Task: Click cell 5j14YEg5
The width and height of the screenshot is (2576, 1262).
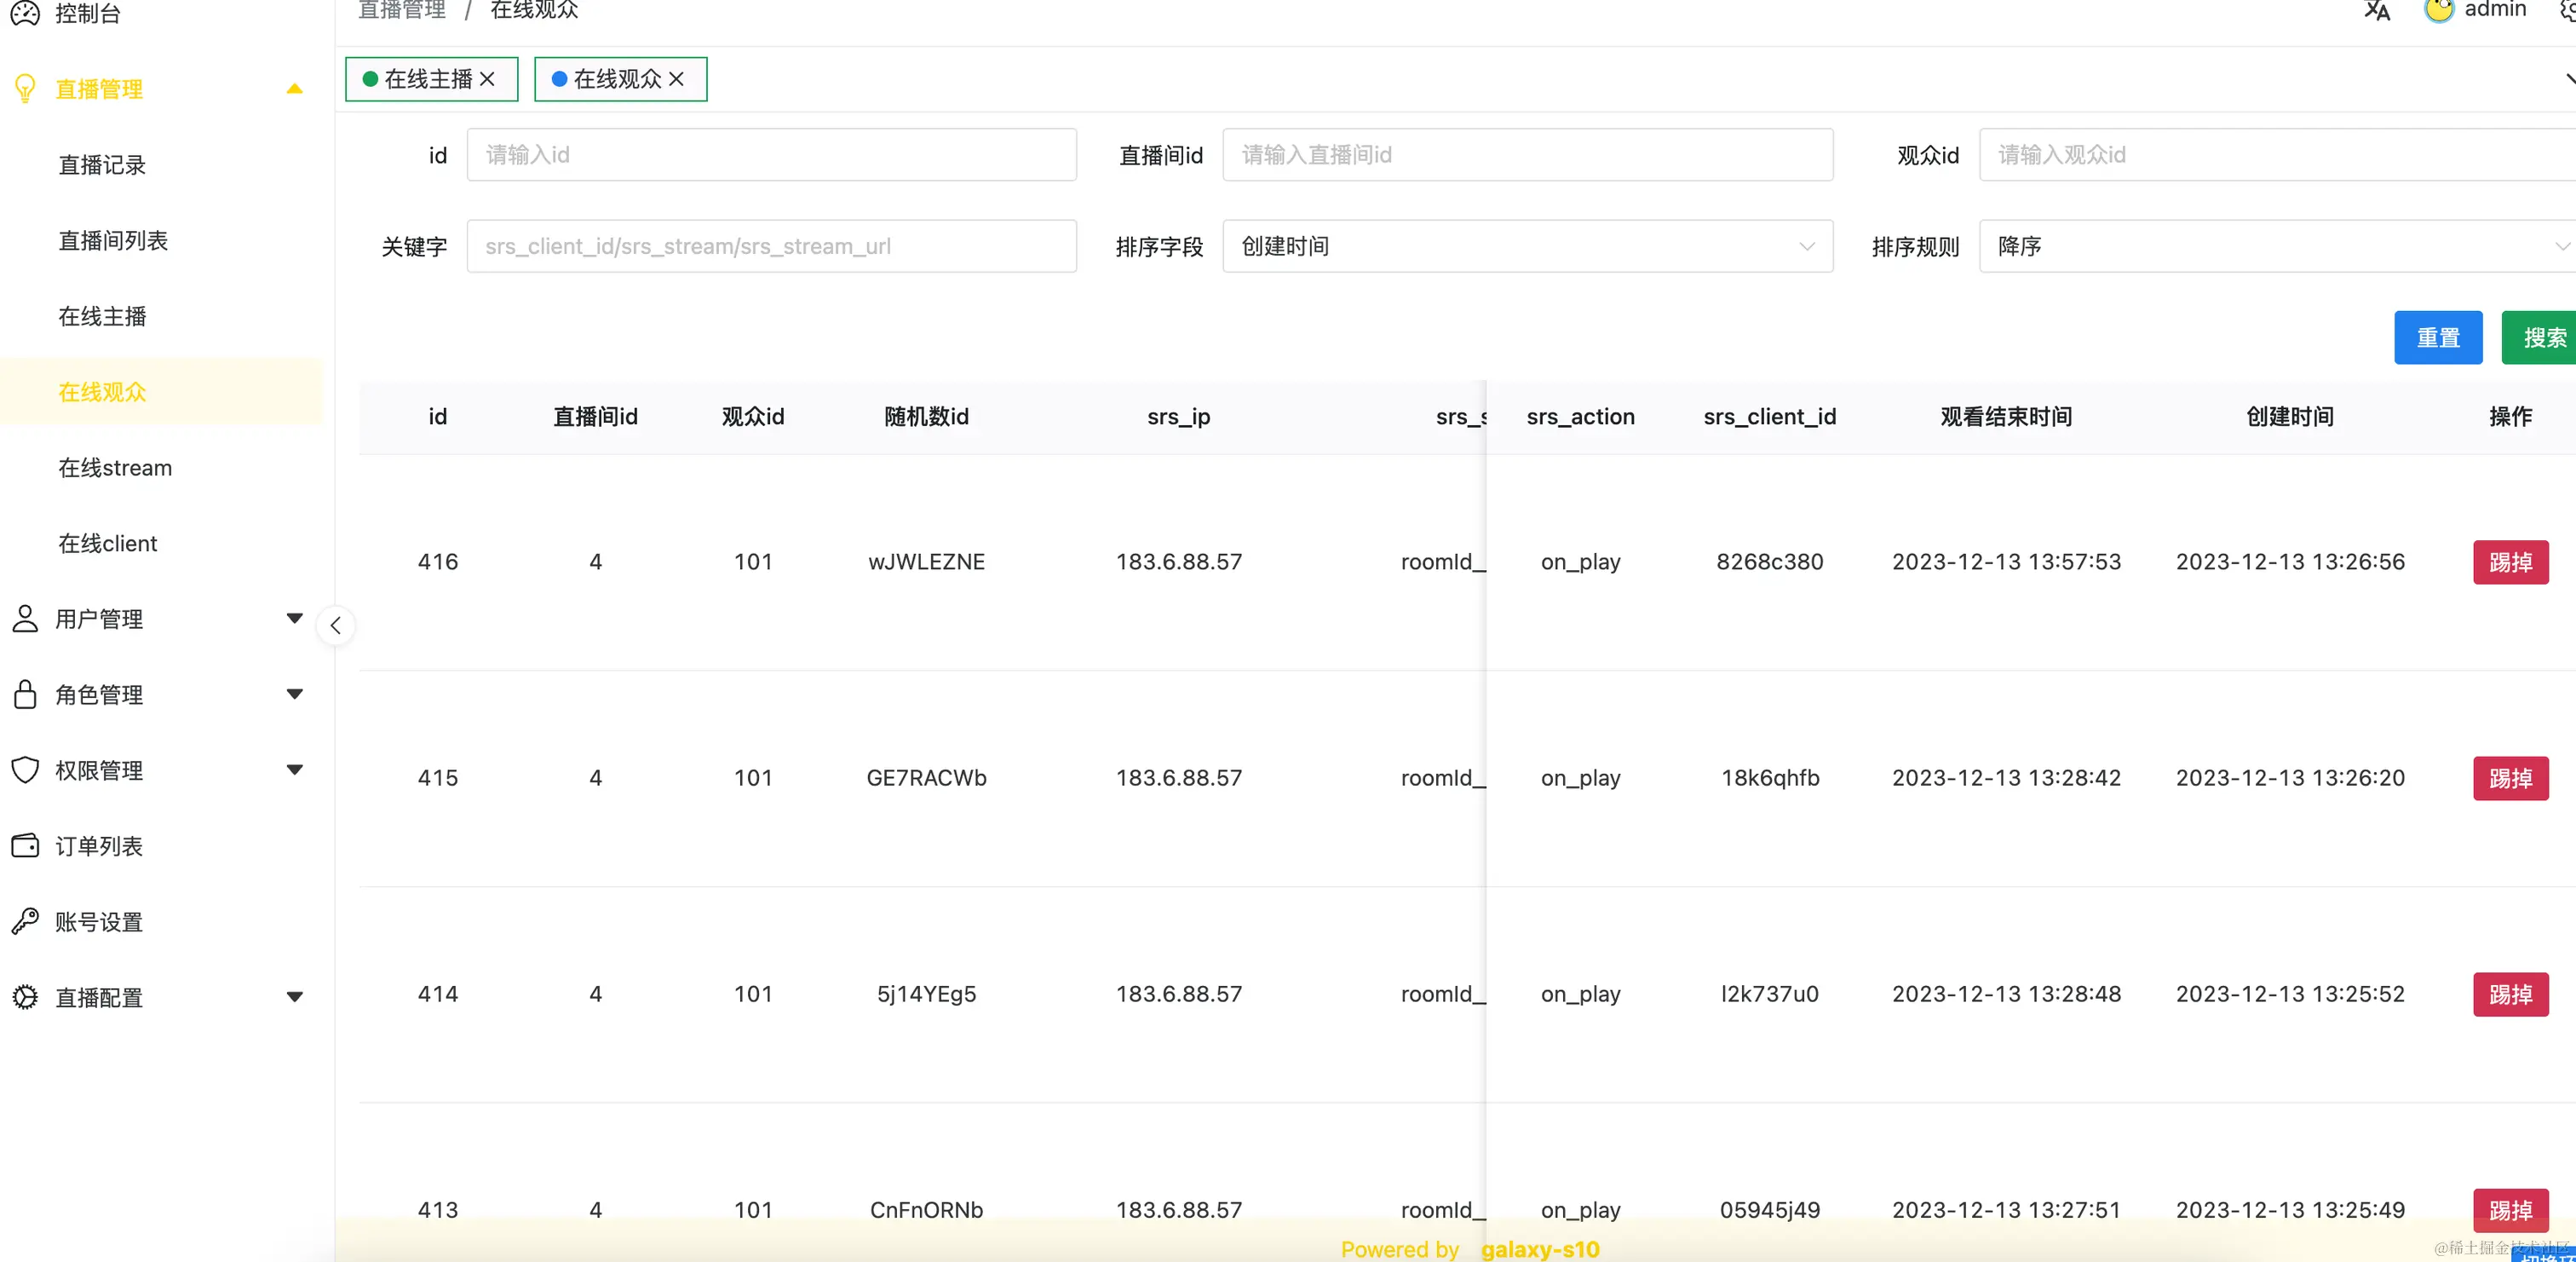Action: tap(926, 994)
